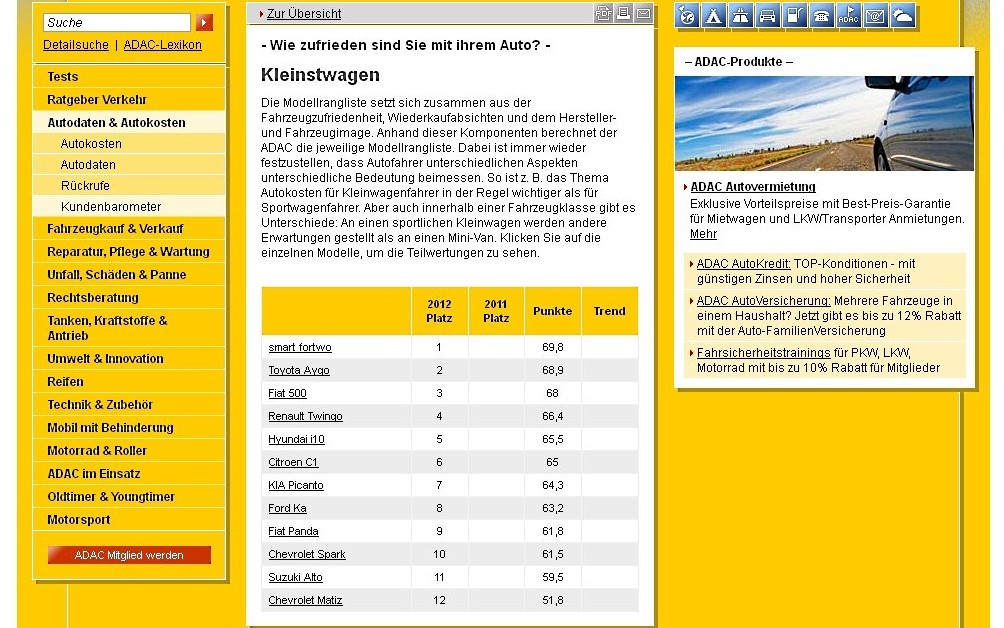Click the motorway traffic icon

click(x=741, y=15)
